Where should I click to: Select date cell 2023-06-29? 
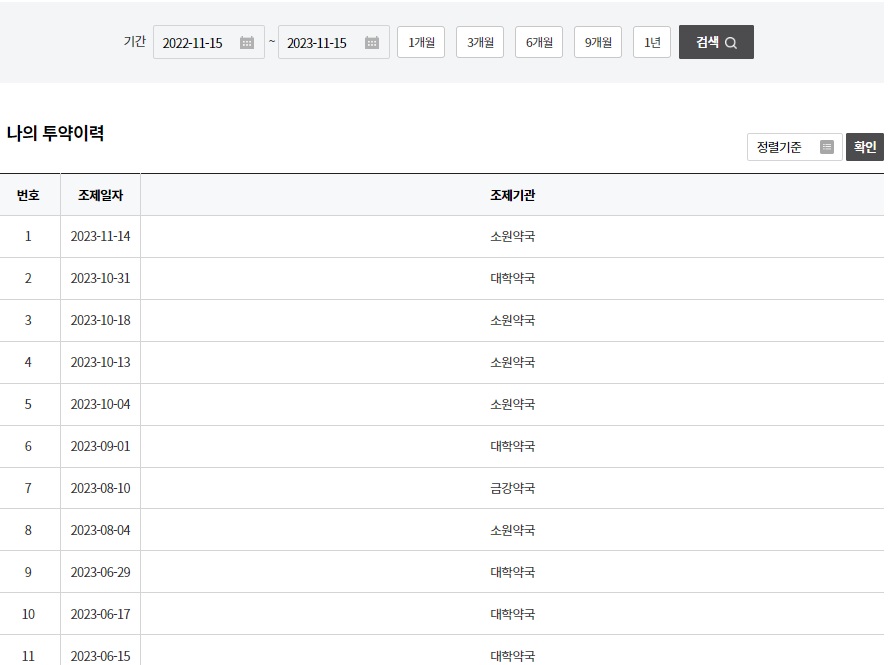coord(100,572)
